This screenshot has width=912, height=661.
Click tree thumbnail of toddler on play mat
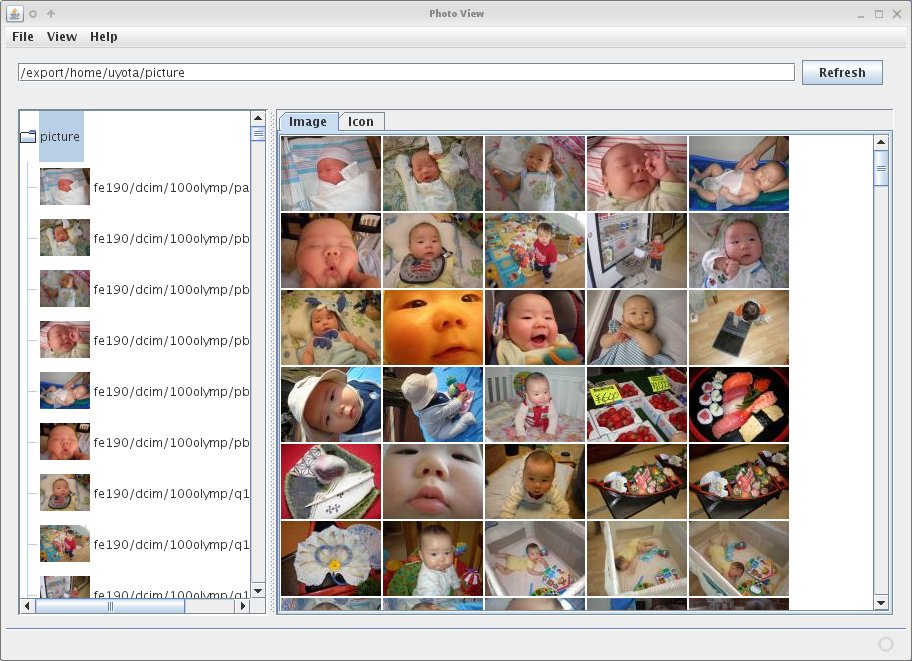[x=65, y=543]
